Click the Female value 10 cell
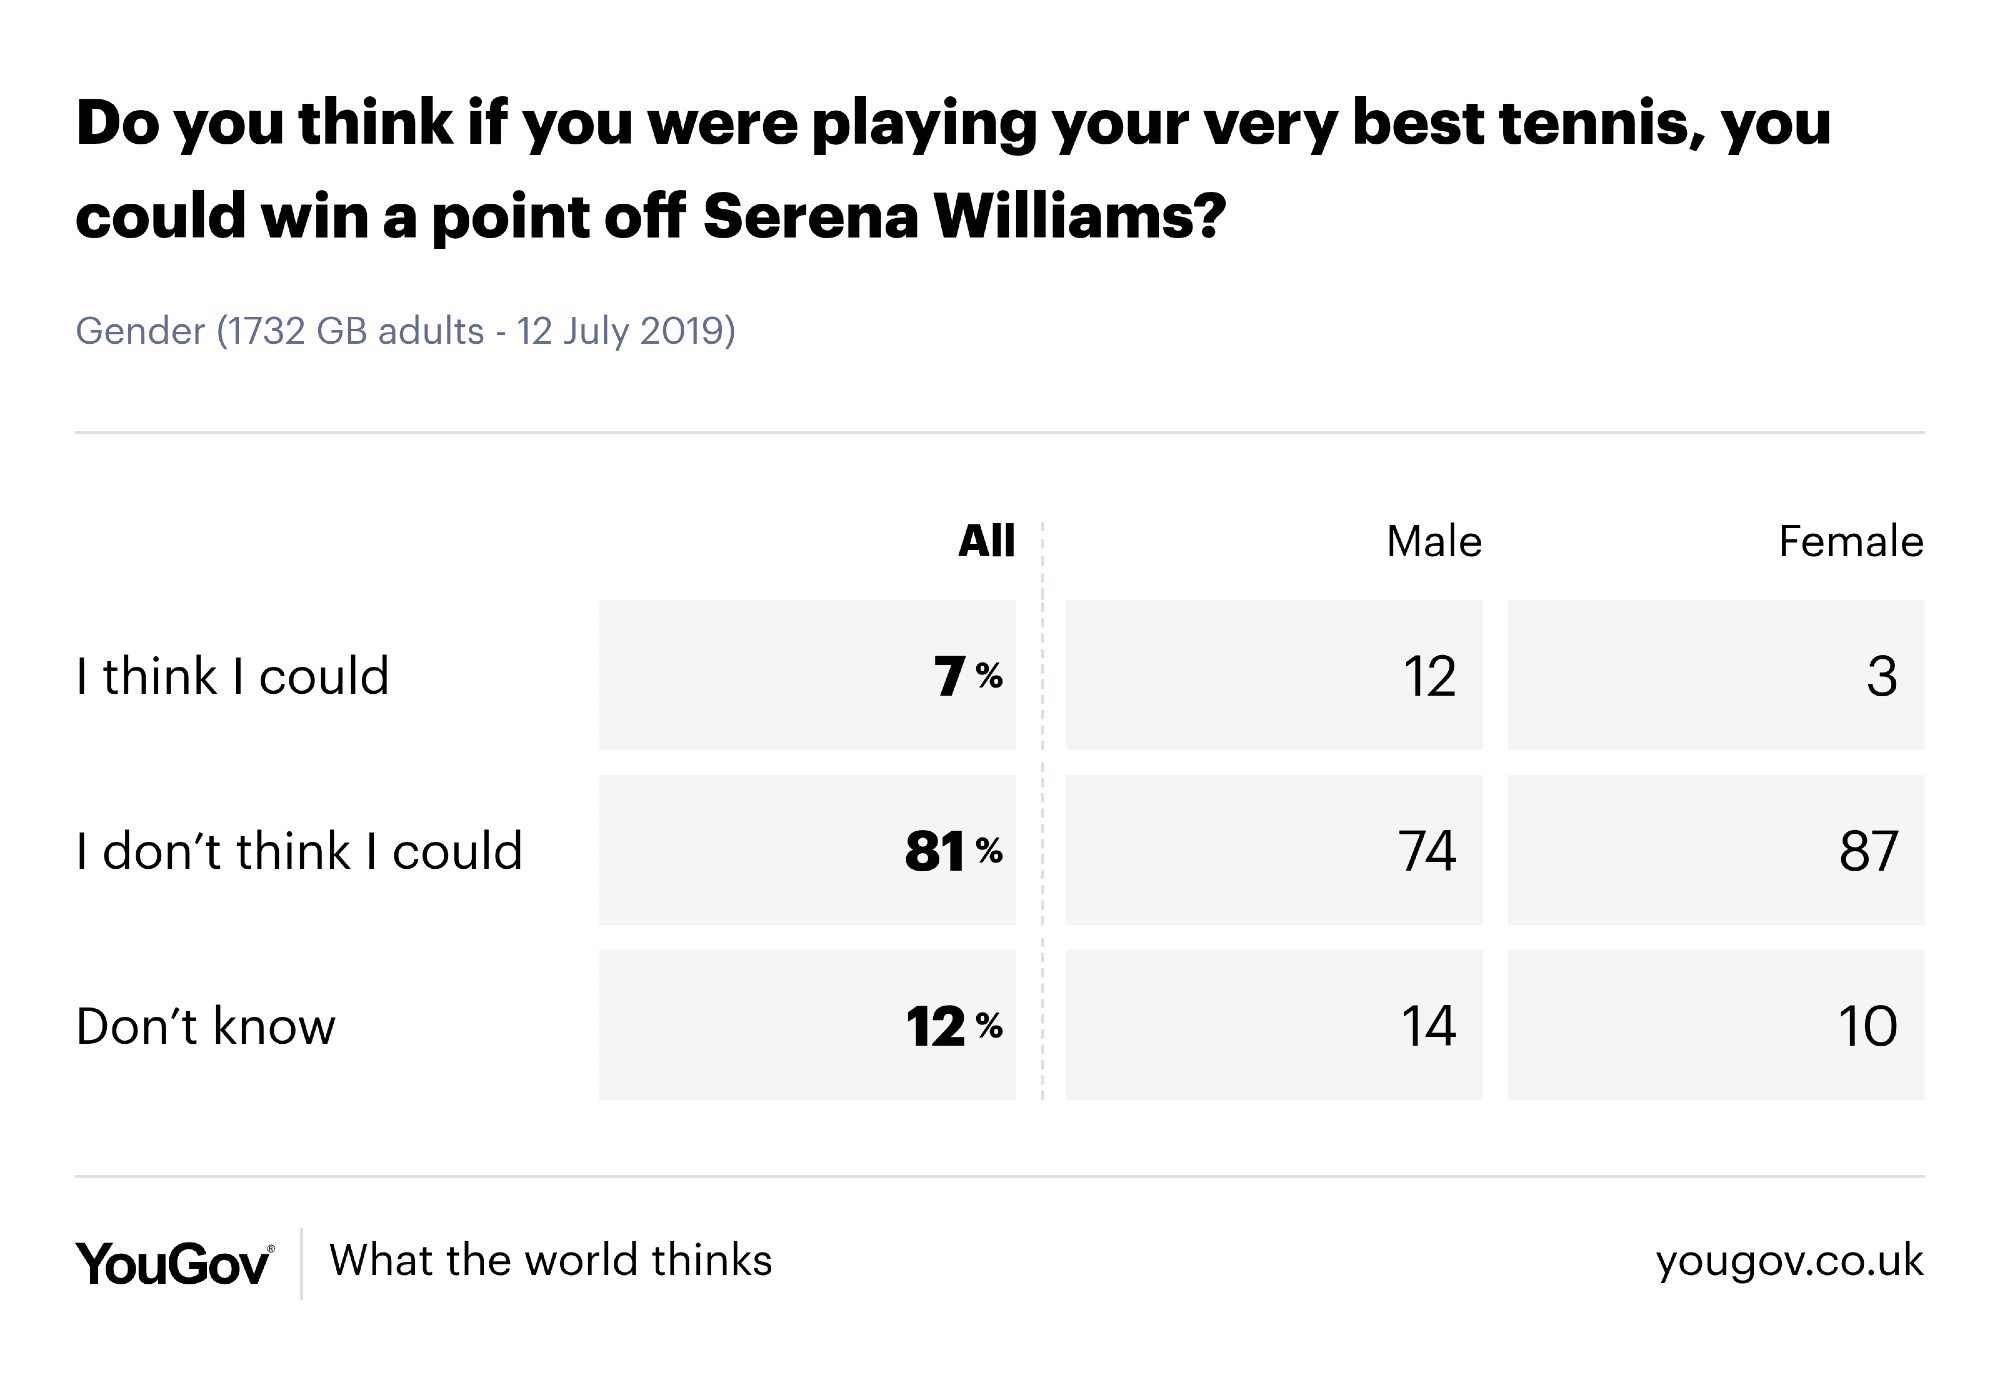 1716,1025
